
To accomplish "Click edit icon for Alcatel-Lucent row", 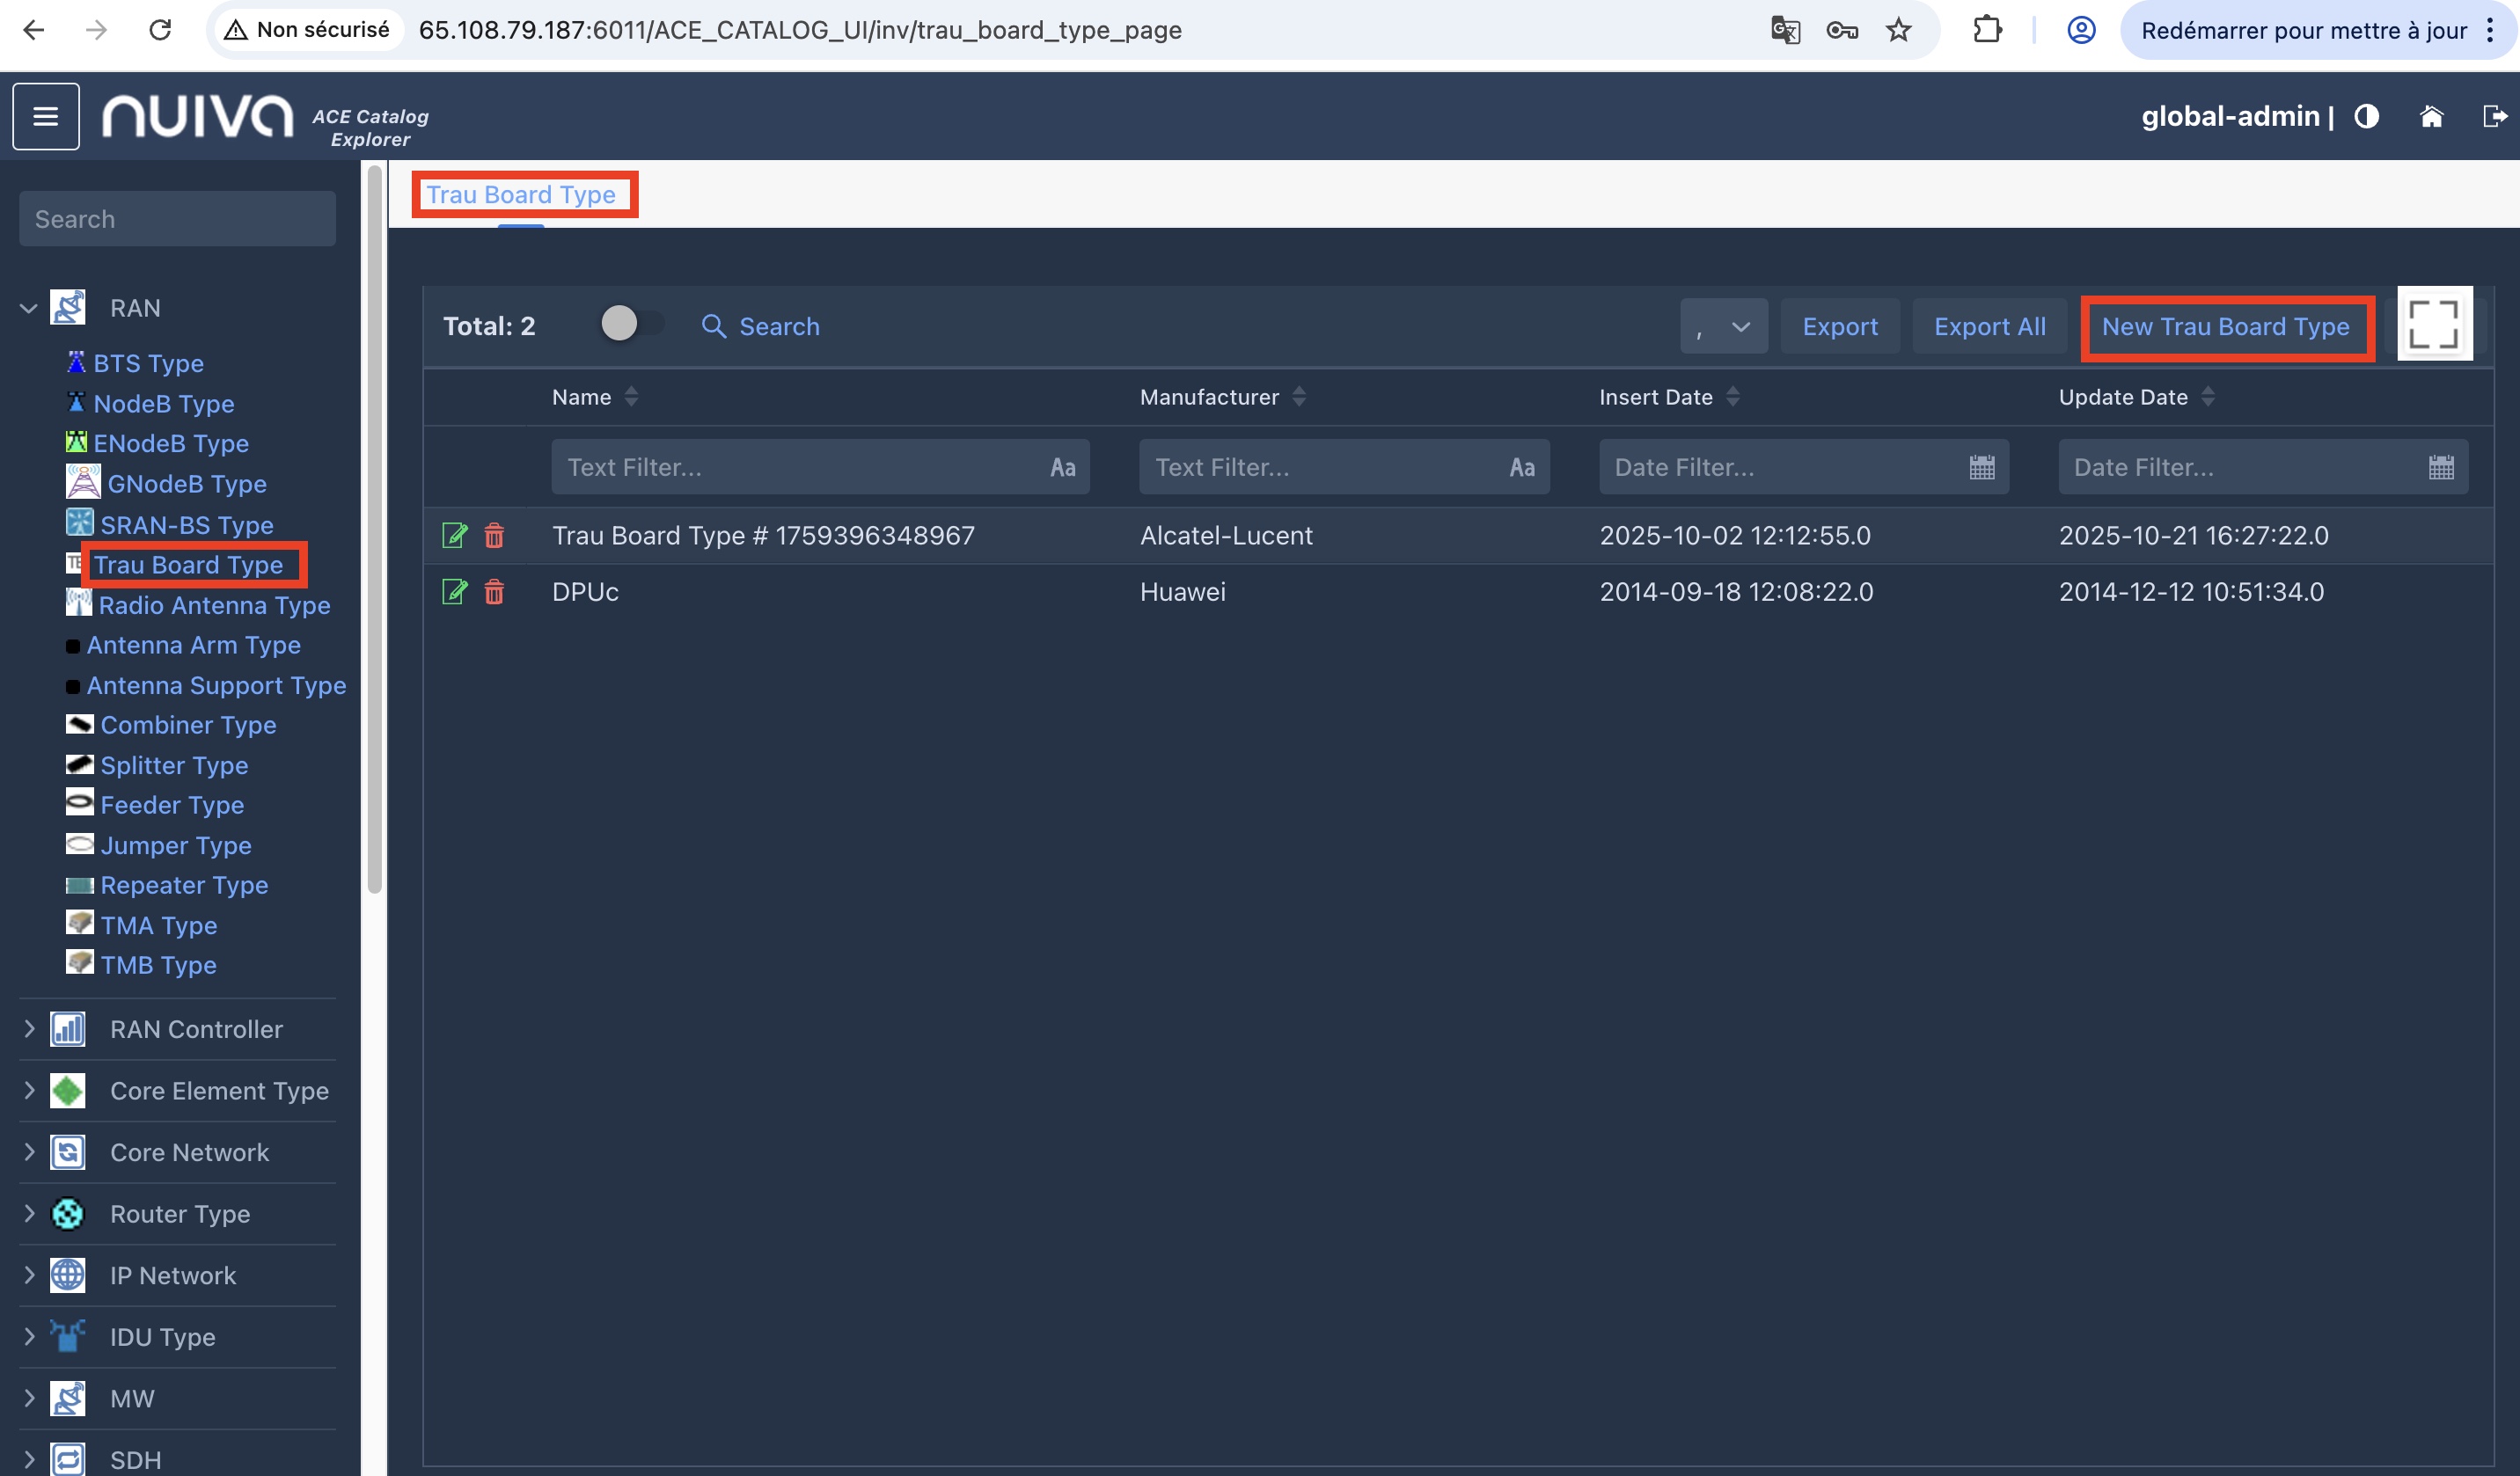I will click(x=454, y=536).
